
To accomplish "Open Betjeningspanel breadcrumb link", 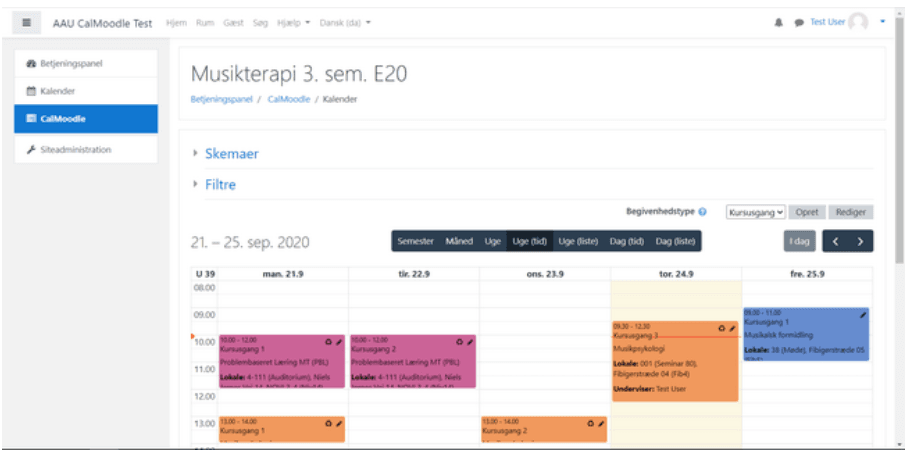I will (222, 99).
